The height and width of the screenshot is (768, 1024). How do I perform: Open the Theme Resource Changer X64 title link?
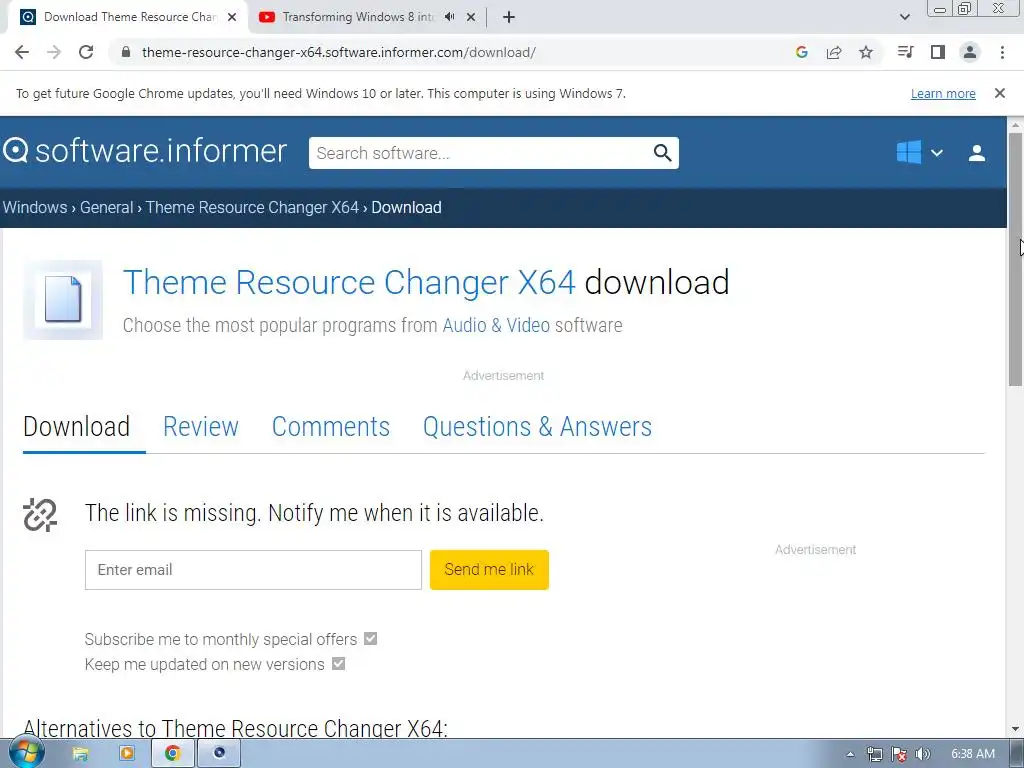point(349,282)
